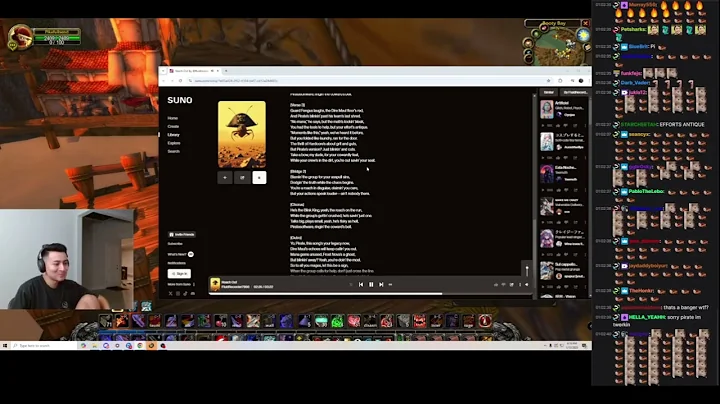The image size is (720, 404).
Task: Adjust the vertical volume slider above speaker
Action: click(x=527, y=270)
